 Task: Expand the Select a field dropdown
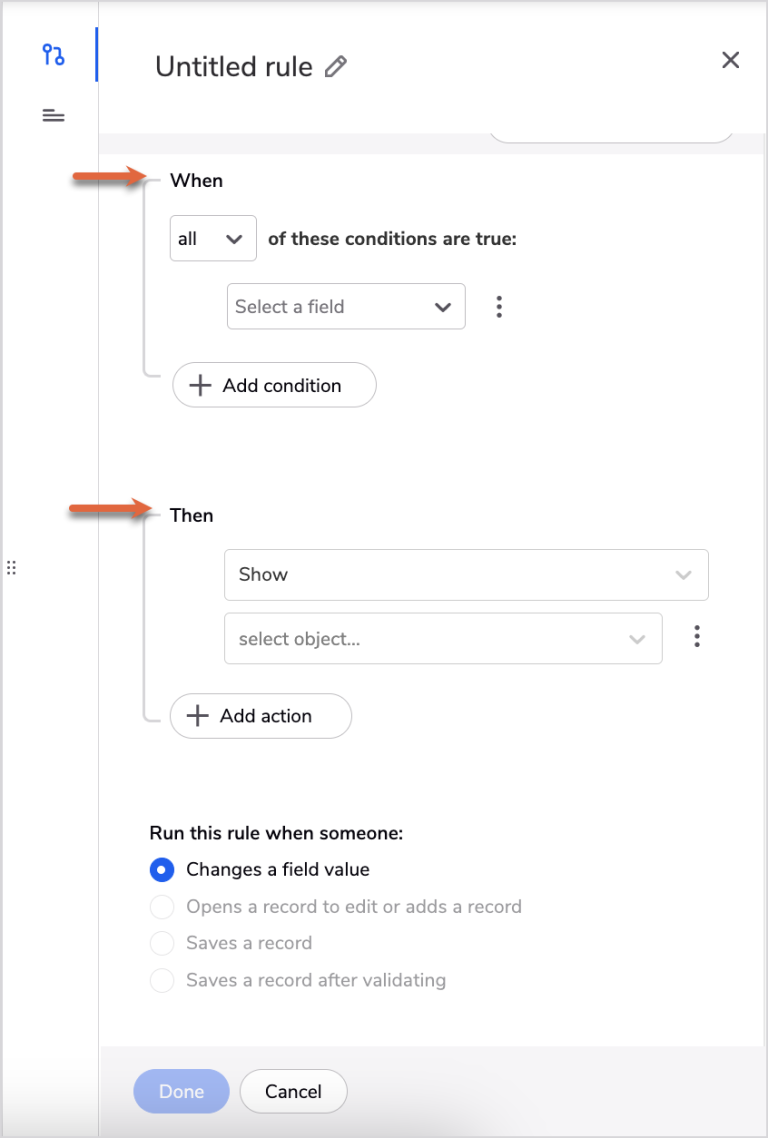pos(345,306)
